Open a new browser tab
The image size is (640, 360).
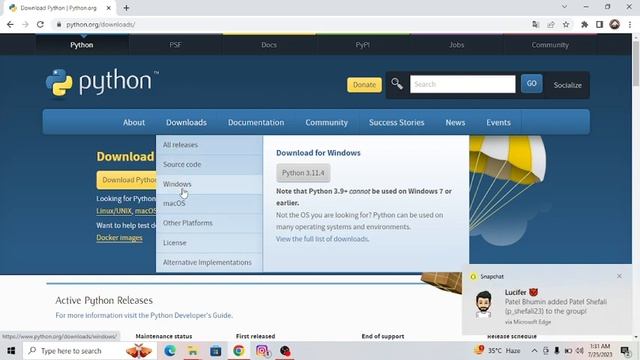[x=126, y=8]
